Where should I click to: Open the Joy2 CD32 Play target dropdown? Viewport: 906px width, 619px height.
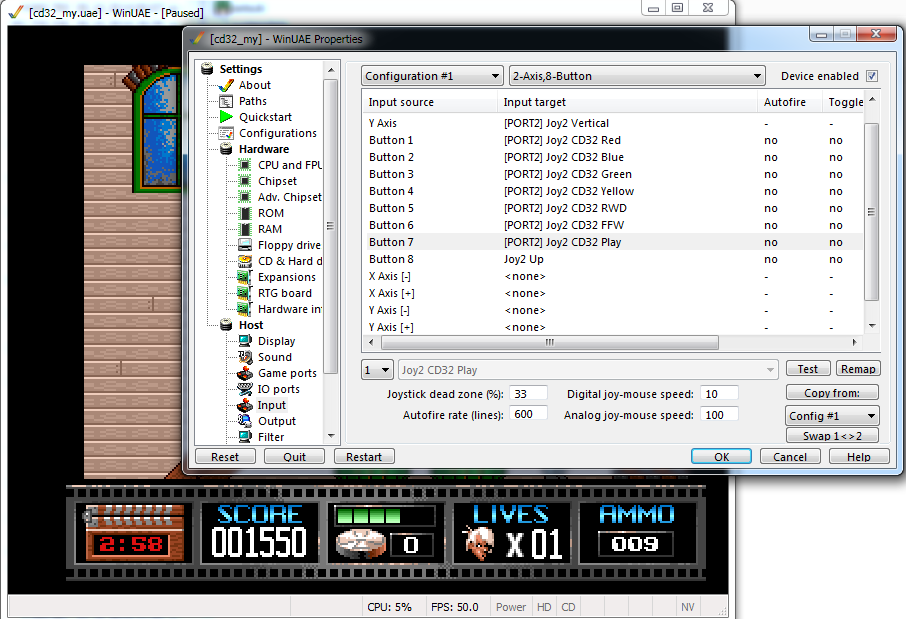[x=588, y=370]
